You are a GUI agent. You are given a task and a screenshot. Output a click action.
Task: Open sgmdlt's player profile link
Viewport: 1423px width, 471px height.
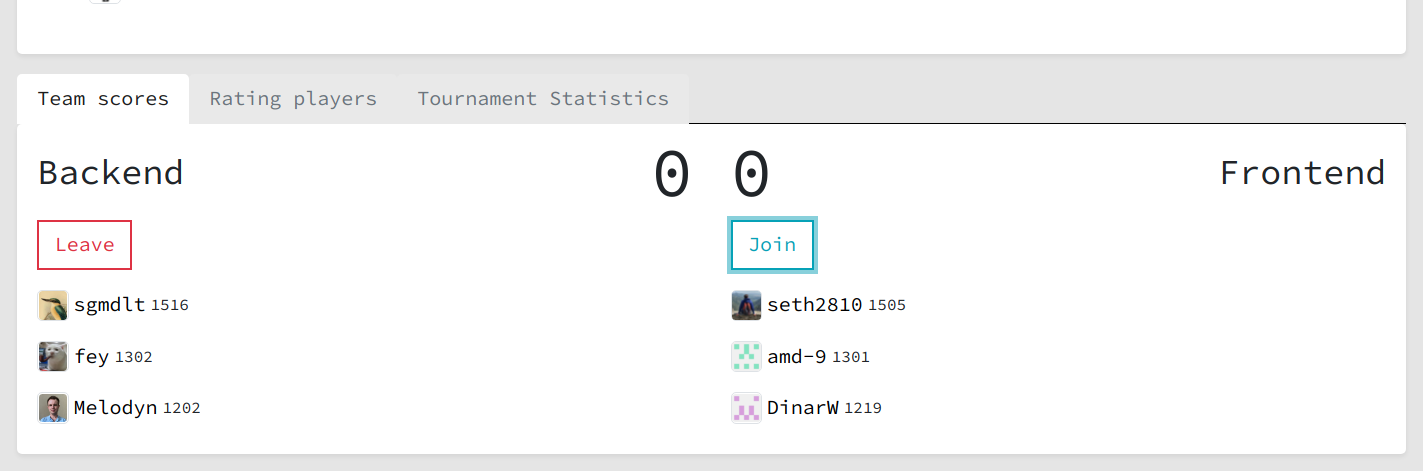point(110,305)
